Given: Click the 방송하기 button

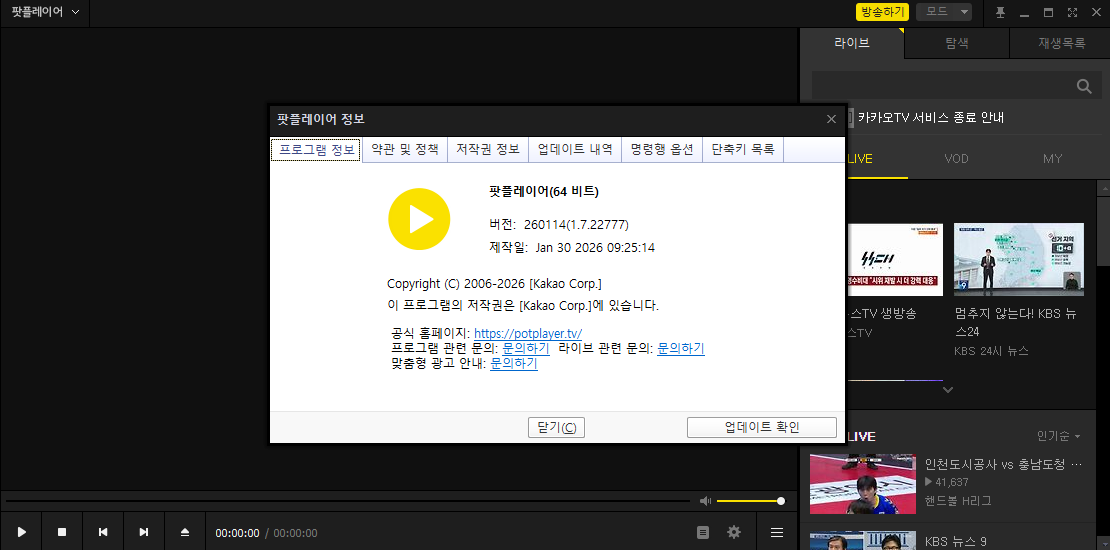Looking at the screenshot, I should [x=881, y=12].
